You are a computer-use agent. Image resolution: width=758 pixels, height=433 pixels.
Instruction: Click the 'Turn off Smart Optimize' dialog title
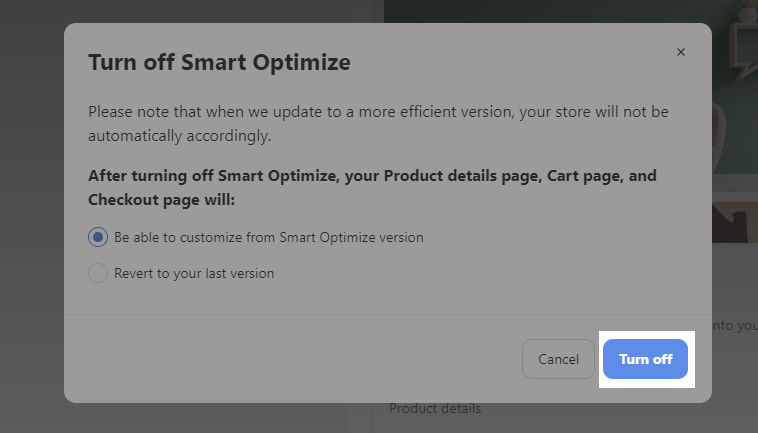tap(219, 62)
